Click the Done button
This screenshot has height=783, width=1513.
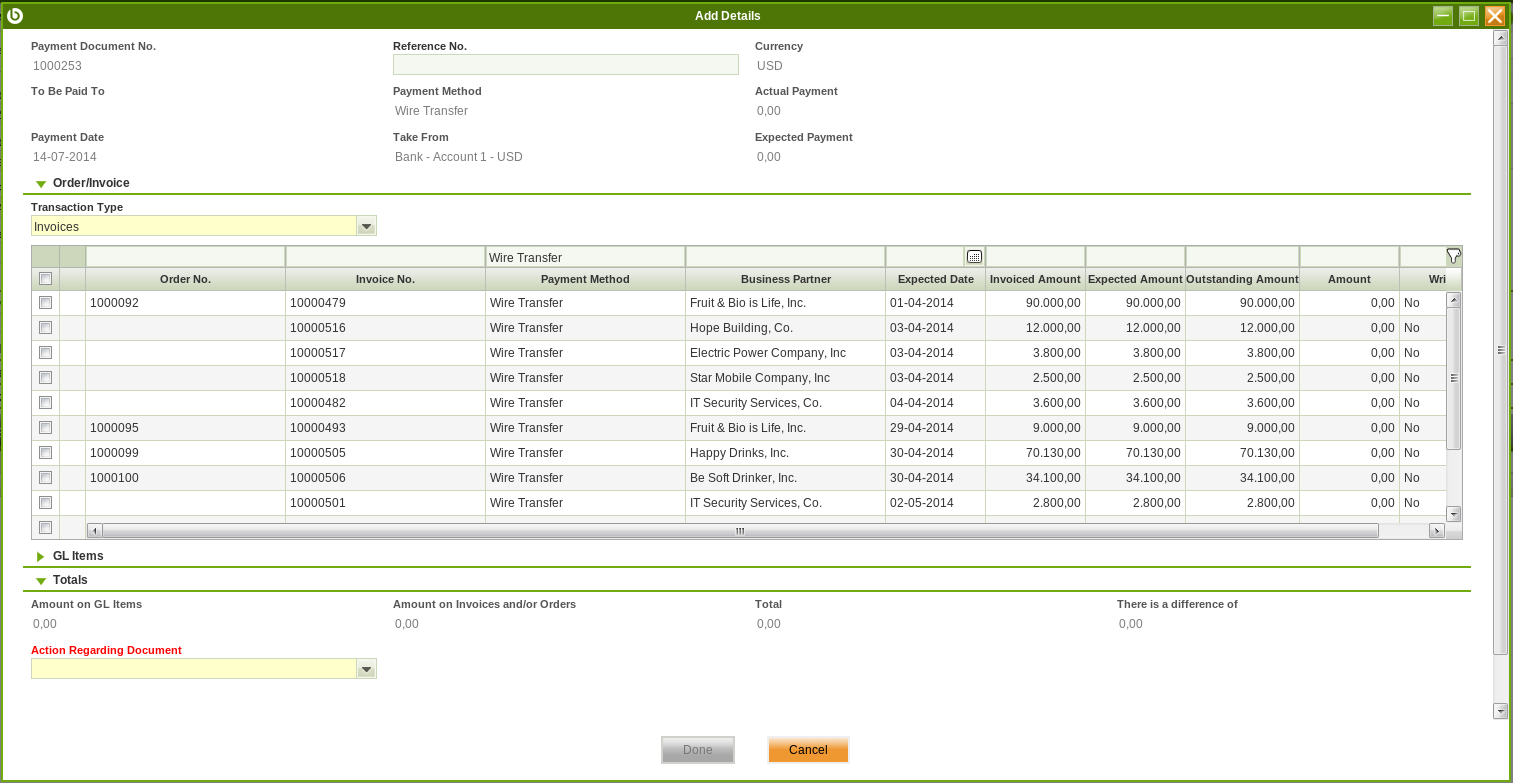pos(697,750)
